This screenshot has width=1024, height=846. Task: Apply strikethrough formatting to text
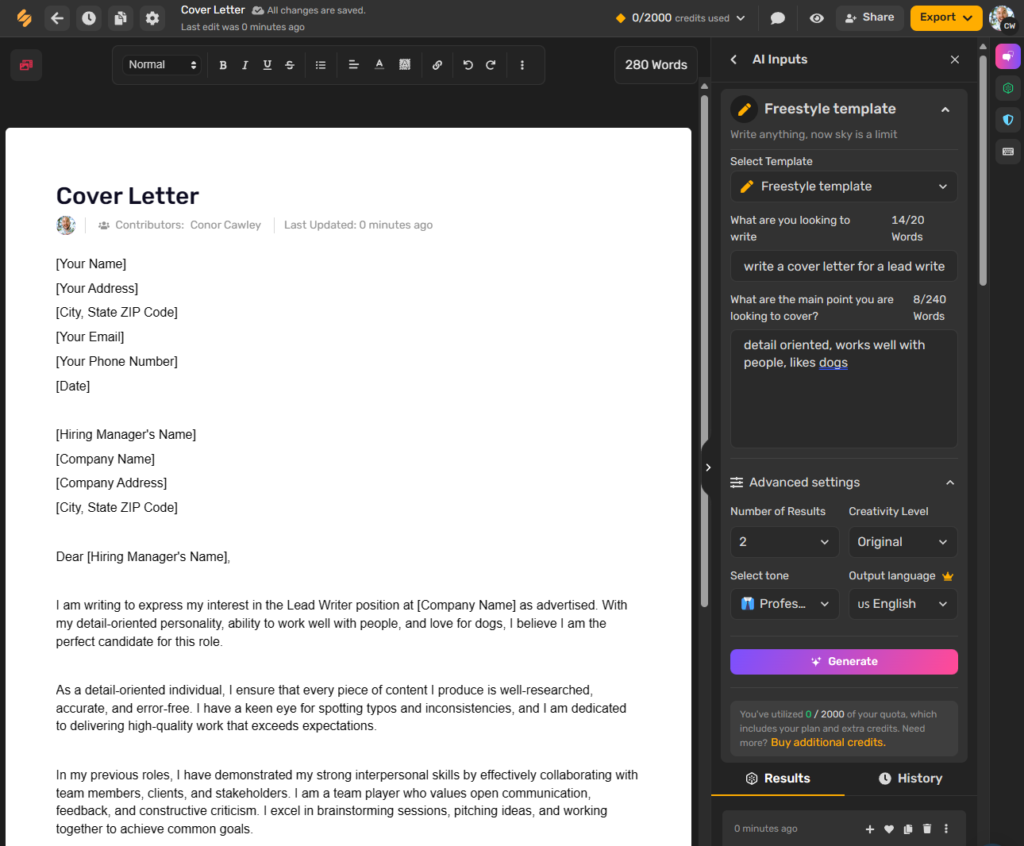pos(289,65)
